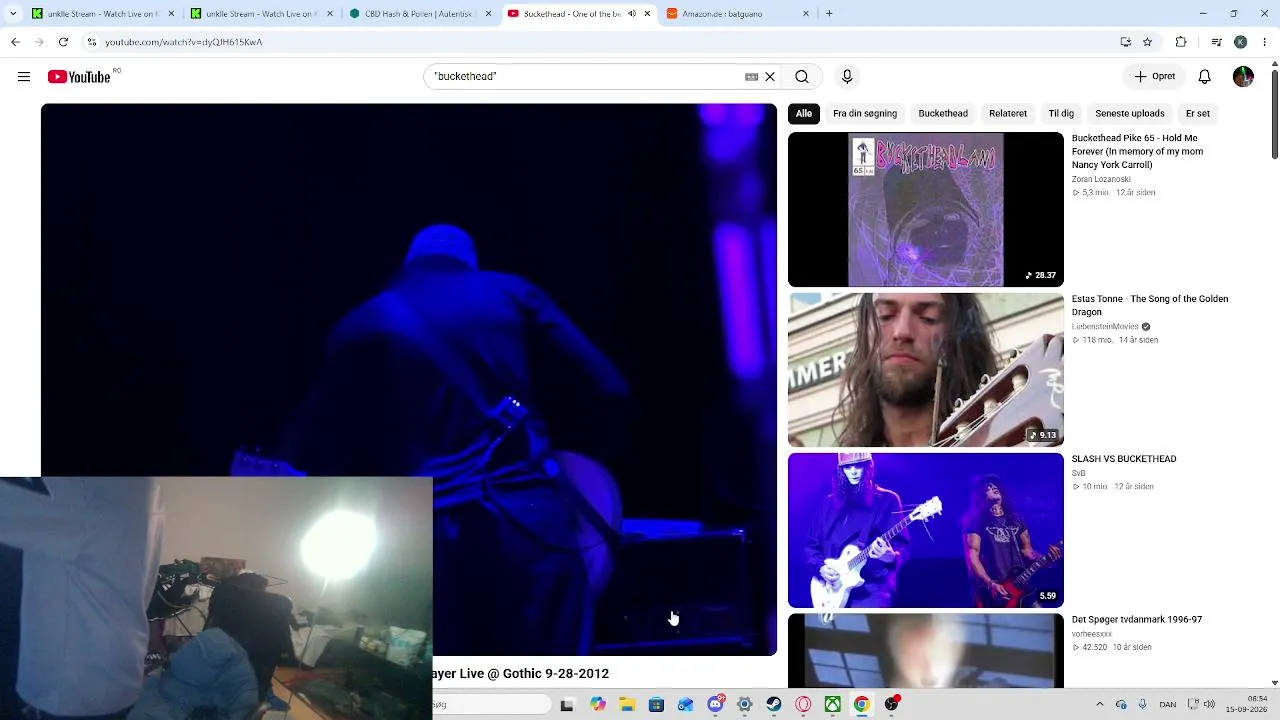Open the Chrome profile K avatar
Viewport: 1280px width, 720px height.
tap(1240, 42)
